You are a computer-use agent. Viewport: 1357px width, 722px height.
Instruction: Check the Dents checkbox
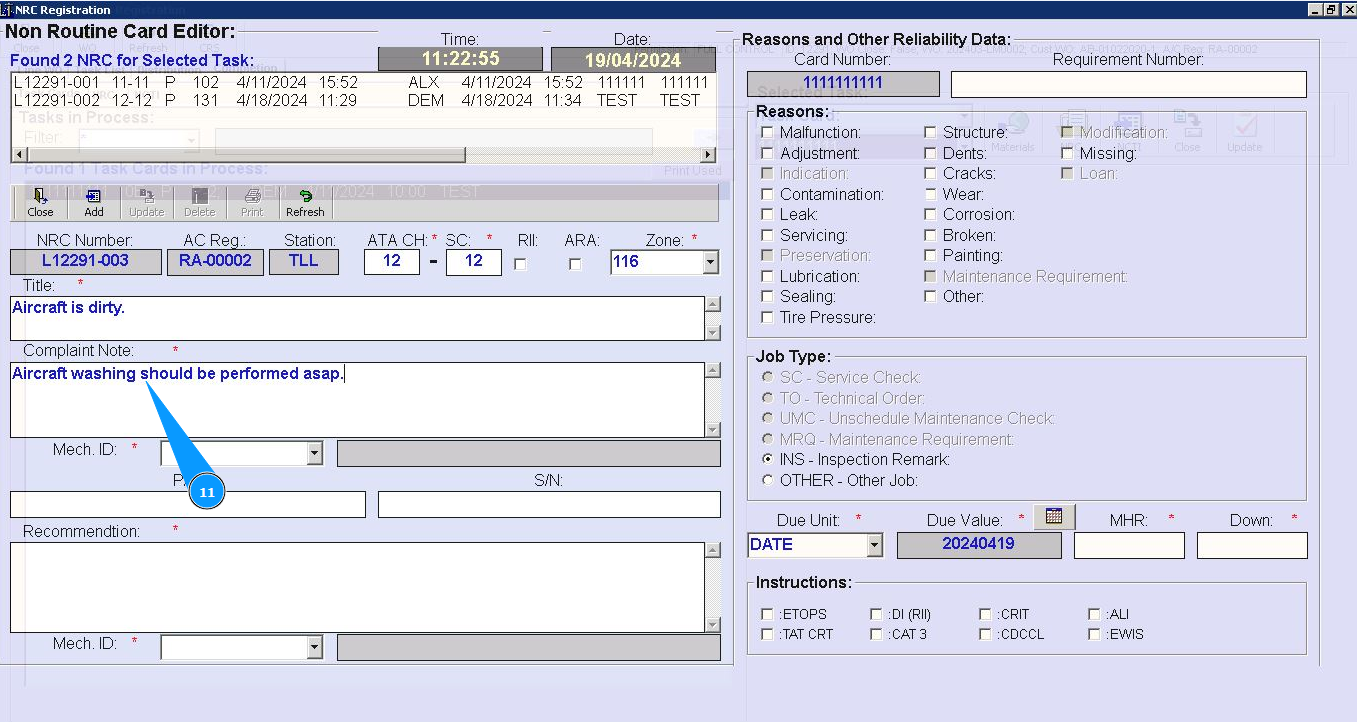(x=930, y=153)
